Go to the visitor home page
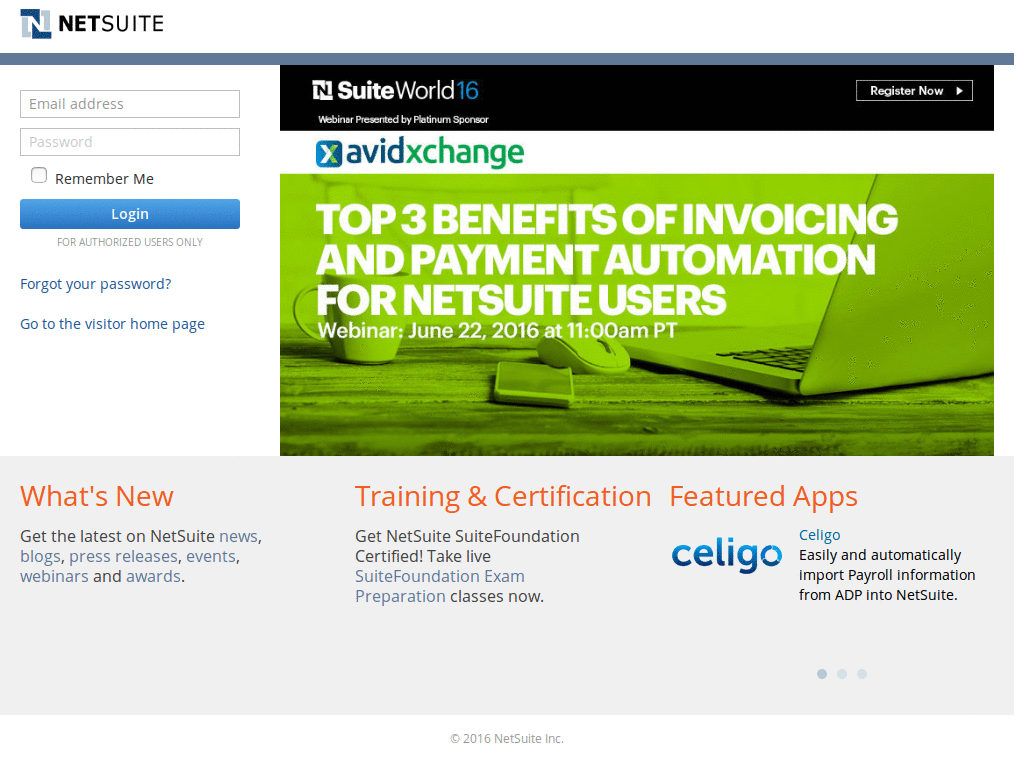Screen dimensions: 1024x762 click(112, 323)
